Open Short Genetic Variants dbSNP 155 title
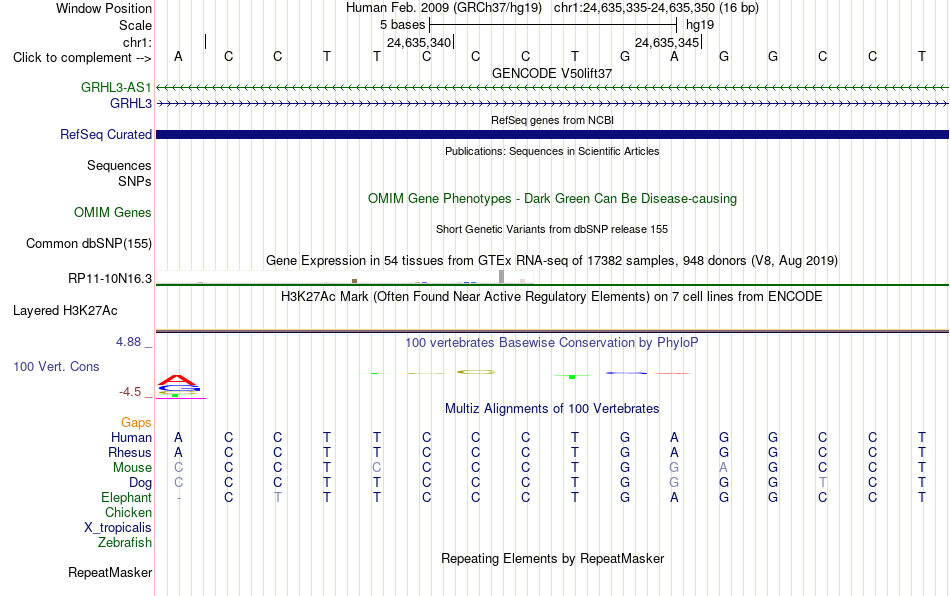This screenshot has width=950, height=596. pyautogui.click(x=552, y=230)
